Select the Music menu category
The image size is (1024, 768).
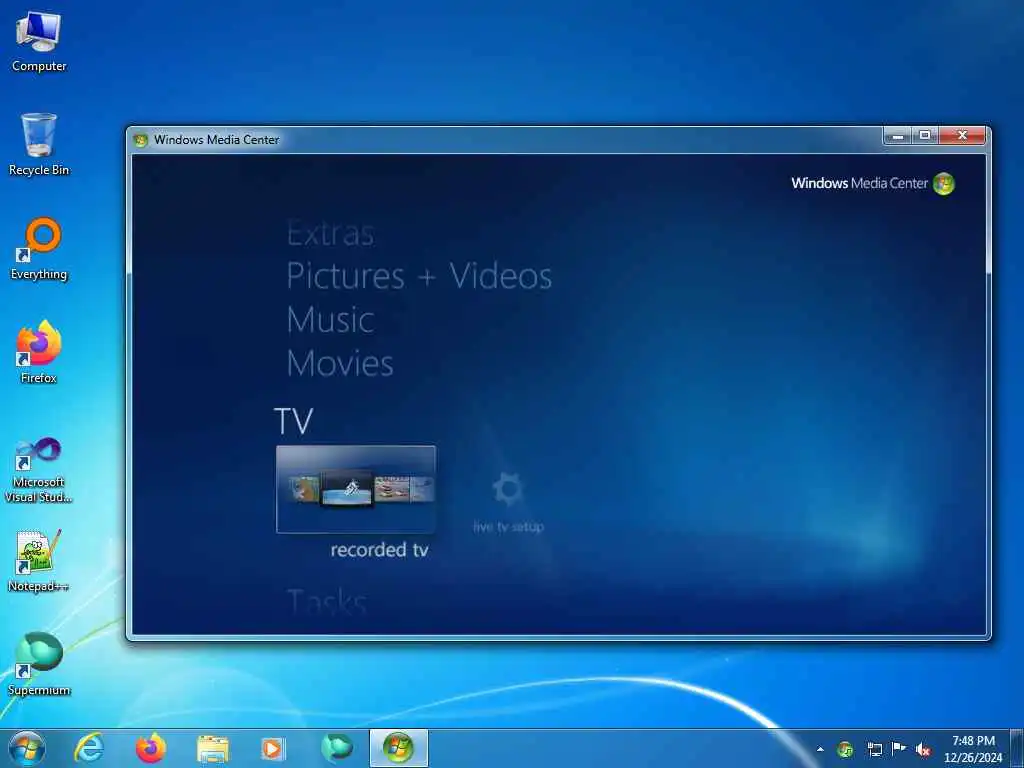330,320
